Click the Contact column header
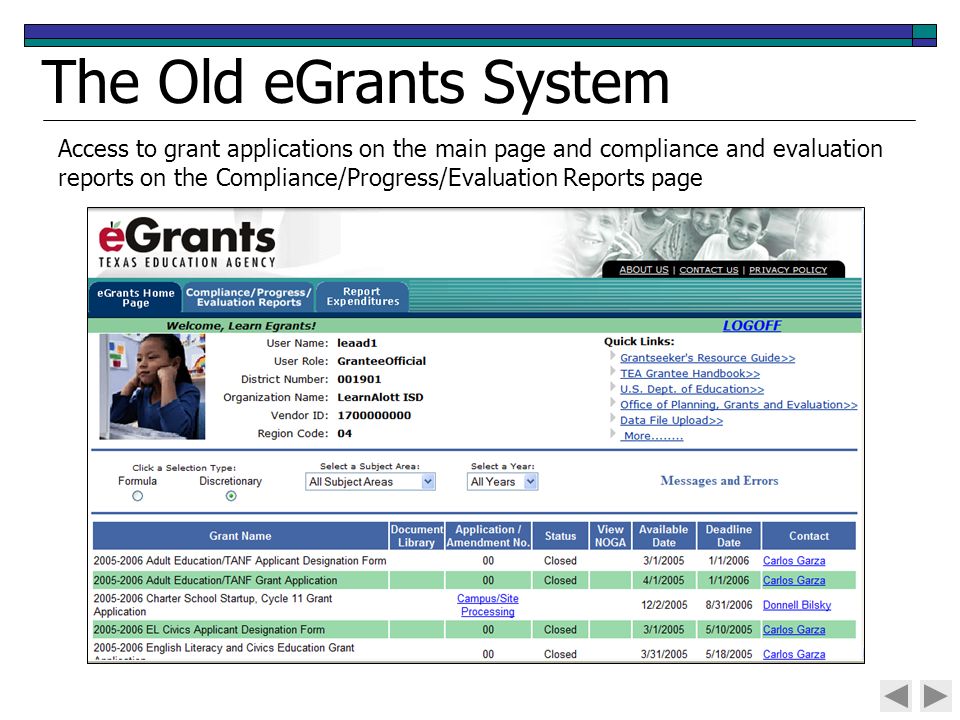960x720 pixels. pos(809,536)
